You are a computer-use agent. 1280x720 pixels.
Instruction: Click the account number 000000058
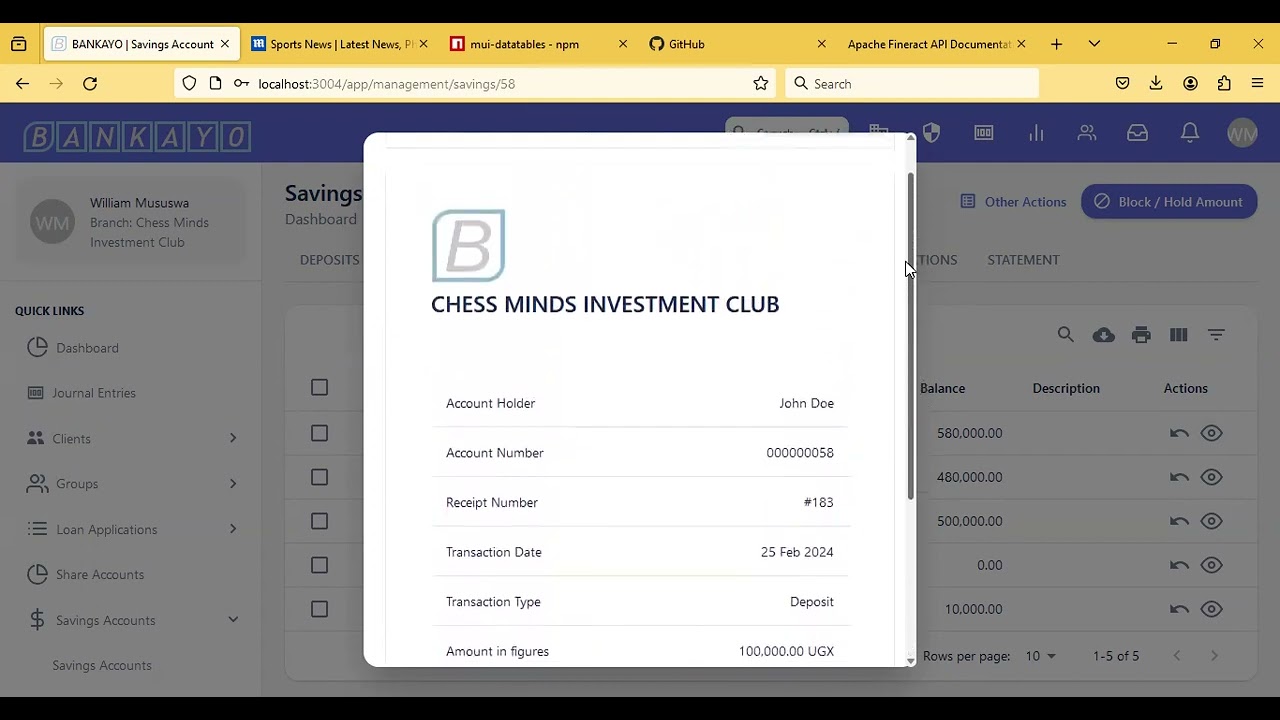tap(800, 453)
